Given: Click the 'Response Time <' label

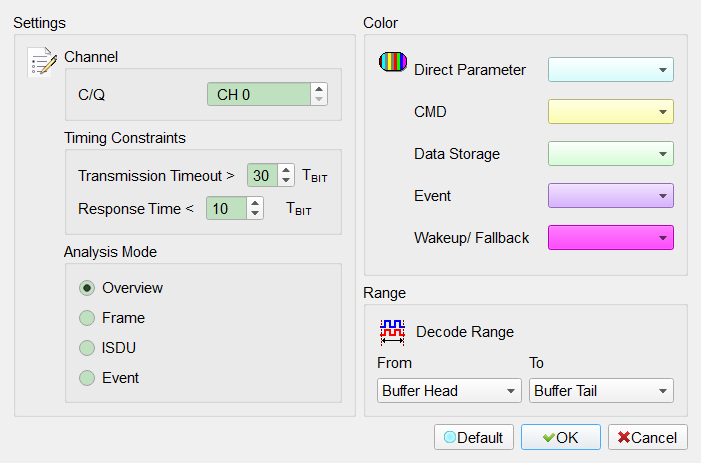Looking at the screenshot, I should point(136,209).
